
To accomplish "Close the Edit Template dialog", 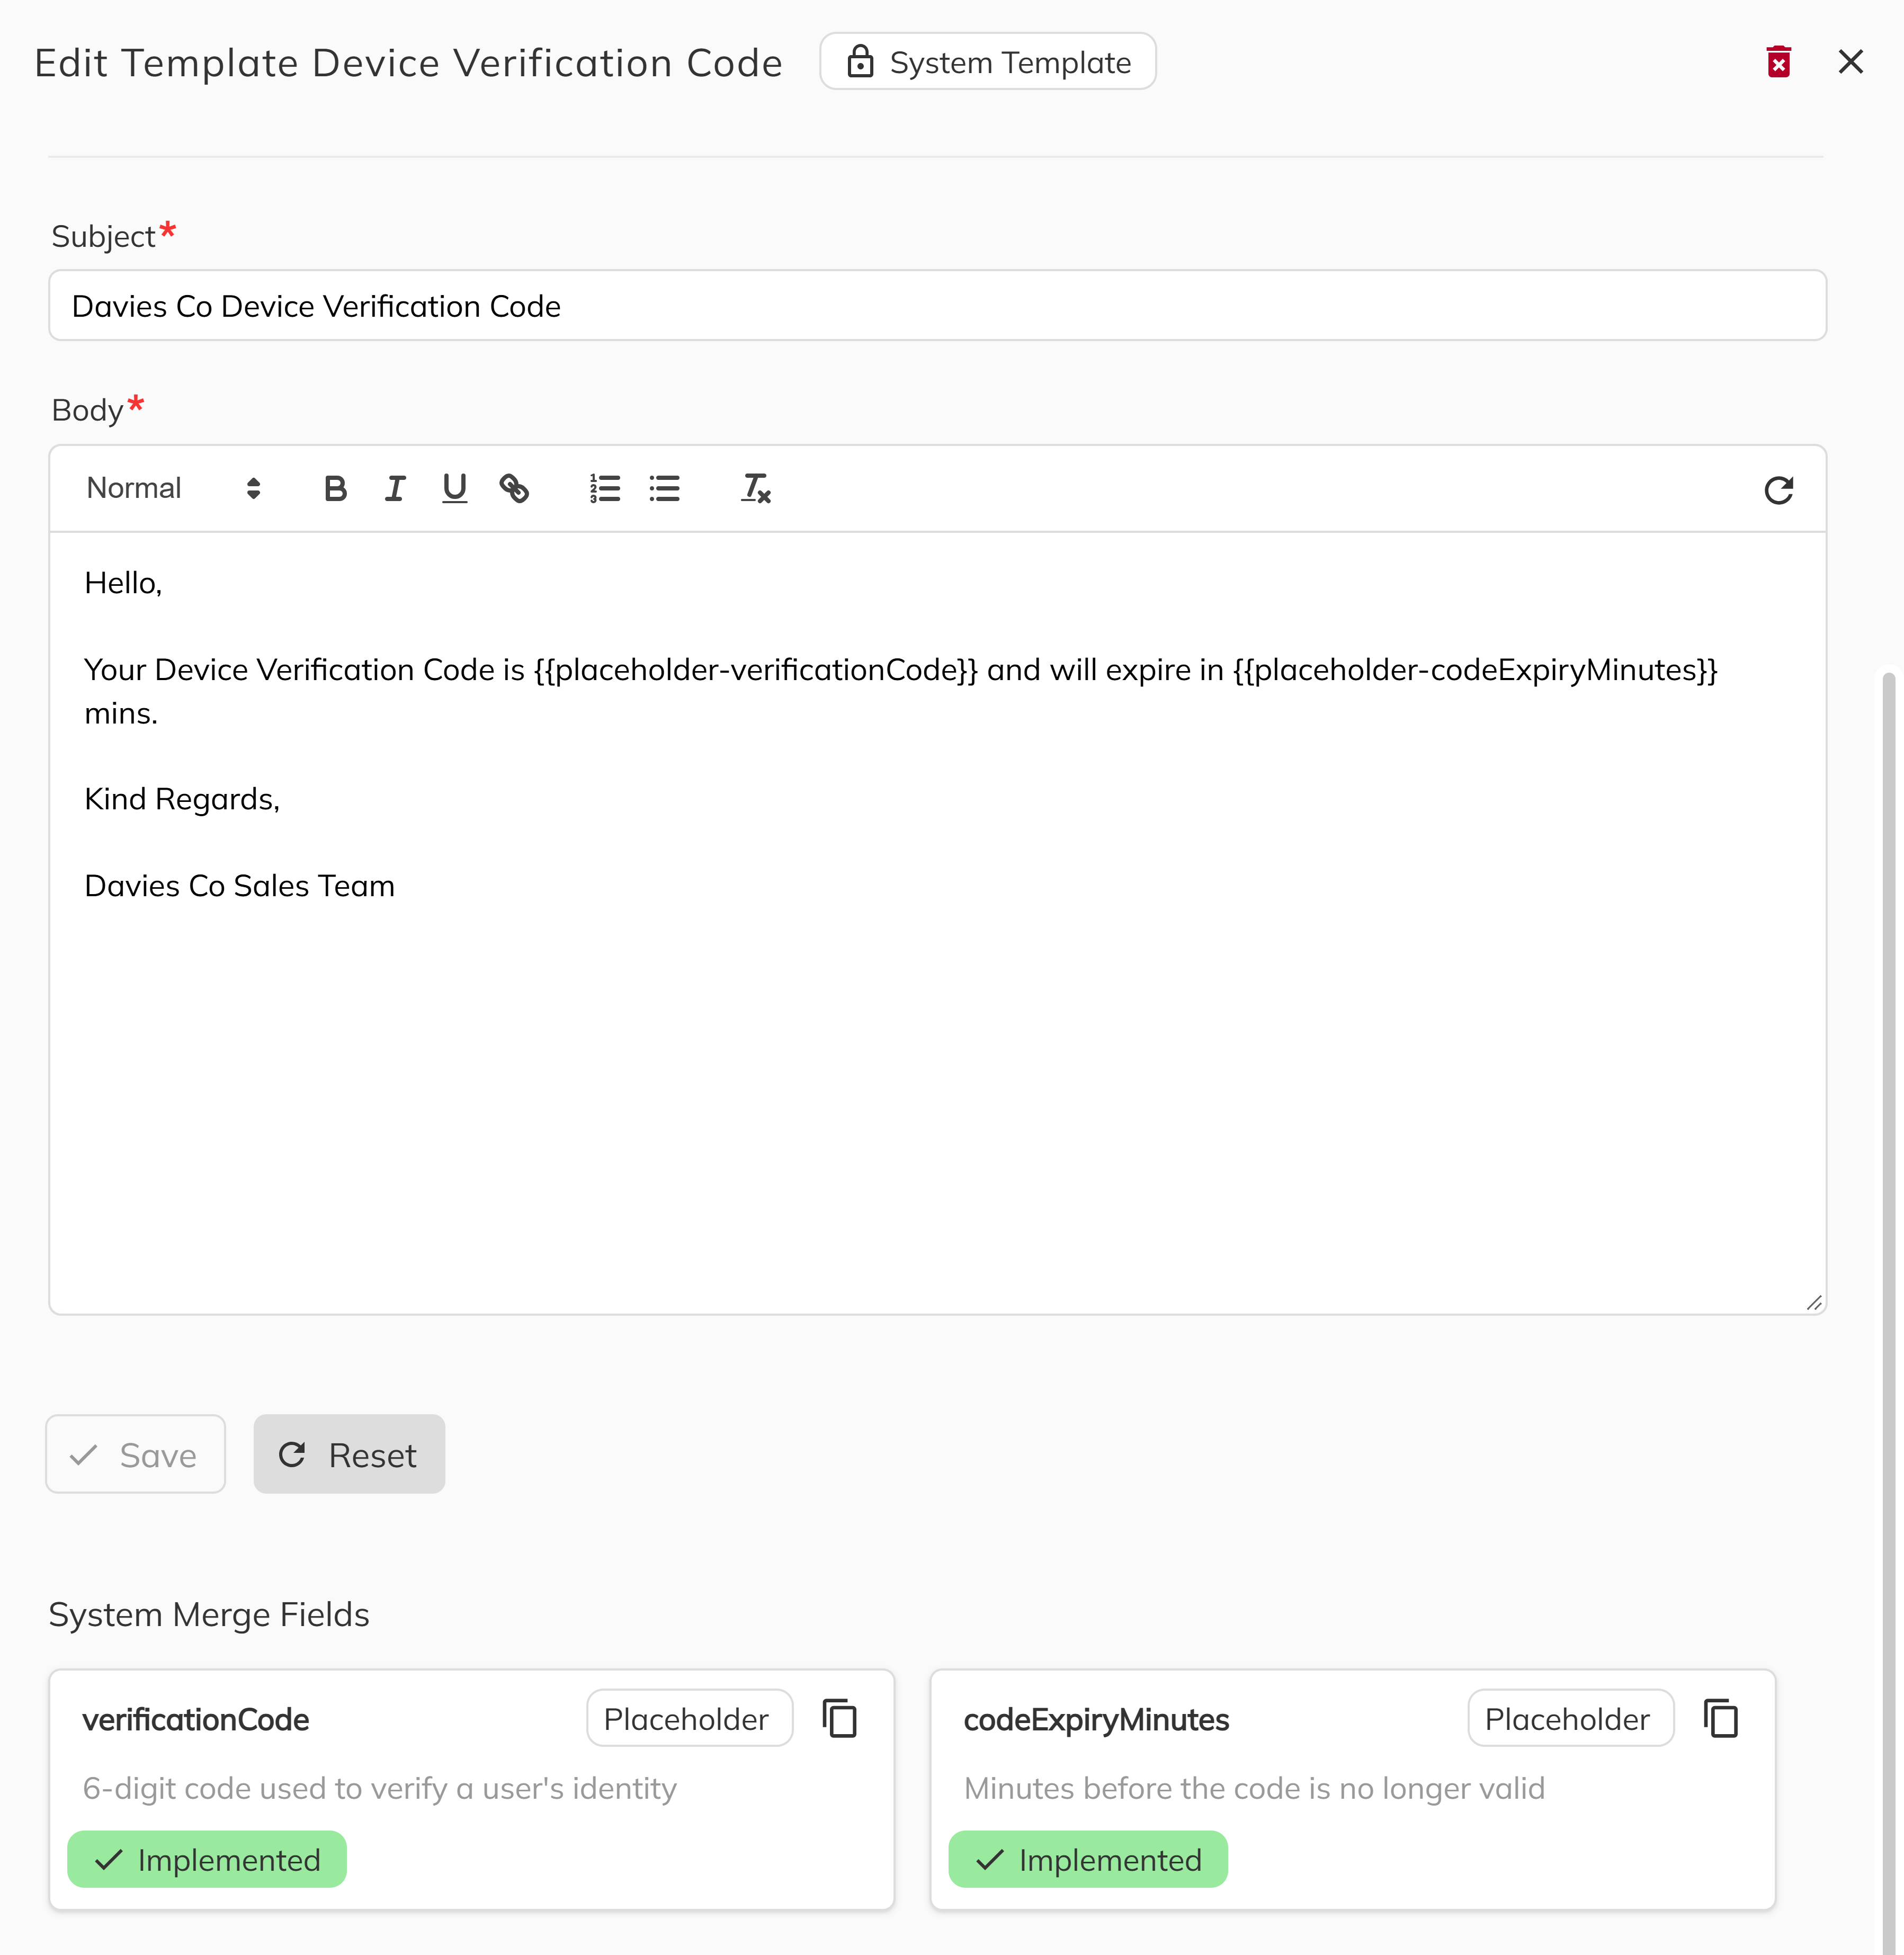I will [x=1851, y=61].
